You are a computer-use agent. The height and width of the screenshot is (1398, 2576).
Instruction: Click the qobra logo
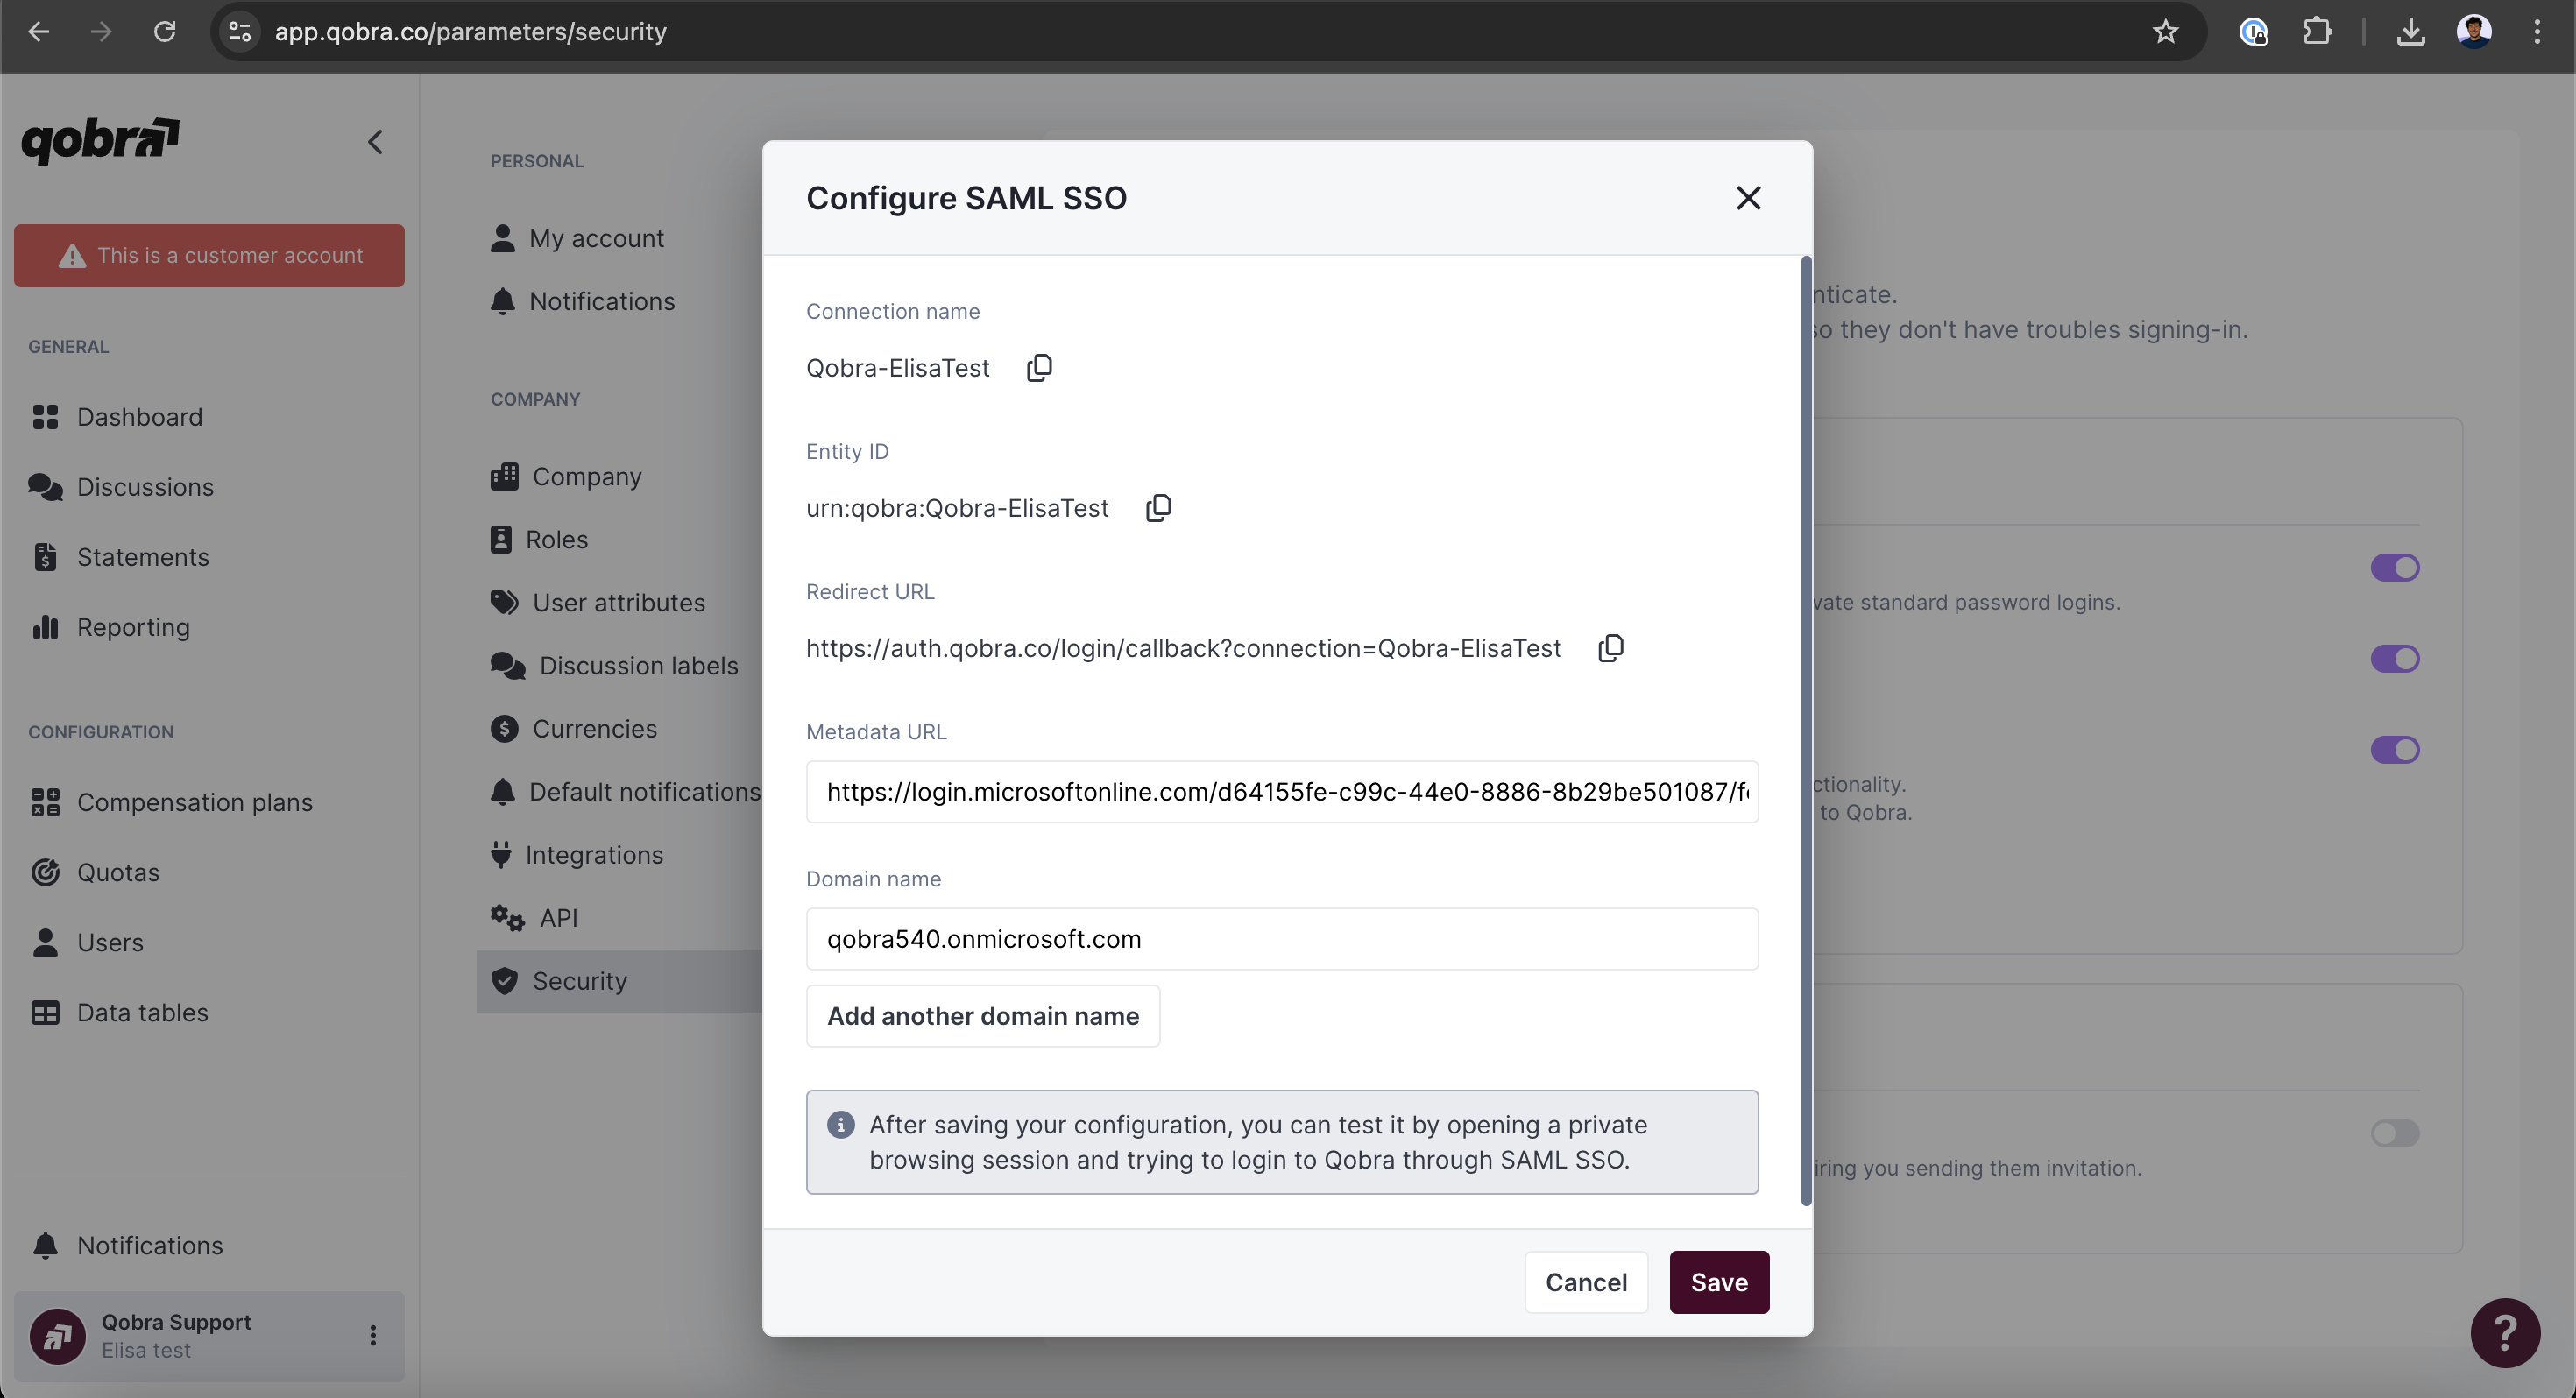tap(100, 140)
